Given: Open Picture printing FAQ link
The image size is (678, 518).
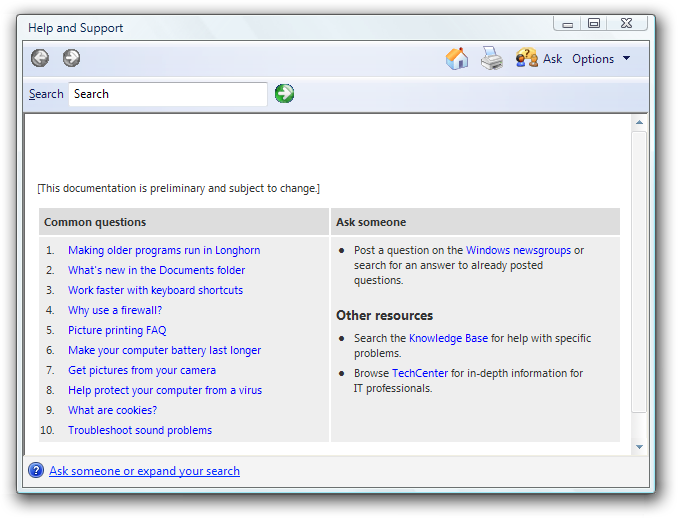Looking at the screenshot, I should (x=117, y=330).
